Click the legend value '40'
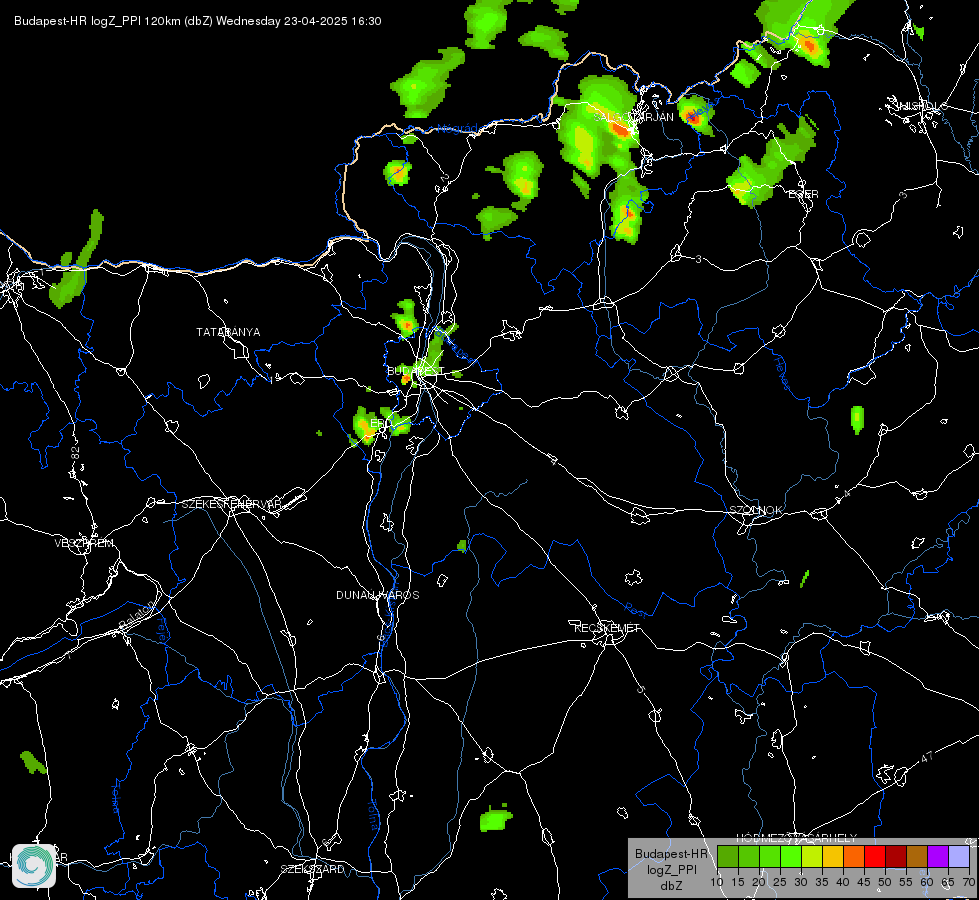This screenshot has width=979, height=900. coord(843,882)
